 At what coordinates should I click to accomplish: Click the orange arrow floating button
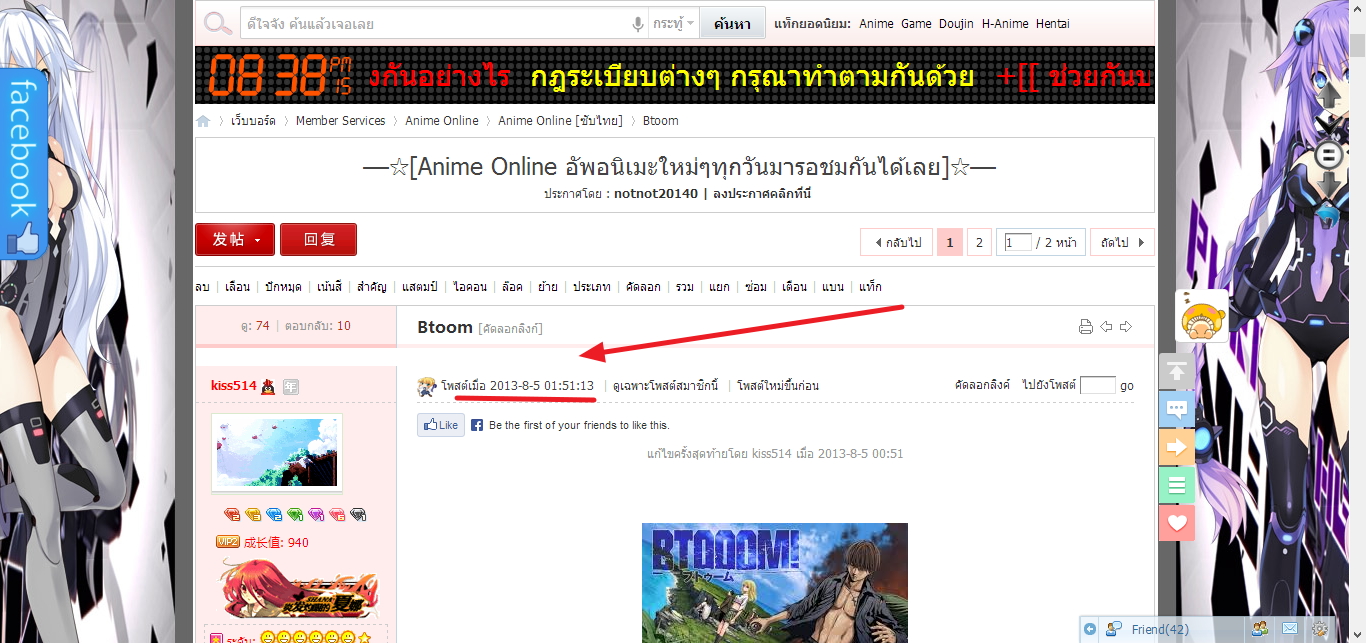tap(1177, 447)
